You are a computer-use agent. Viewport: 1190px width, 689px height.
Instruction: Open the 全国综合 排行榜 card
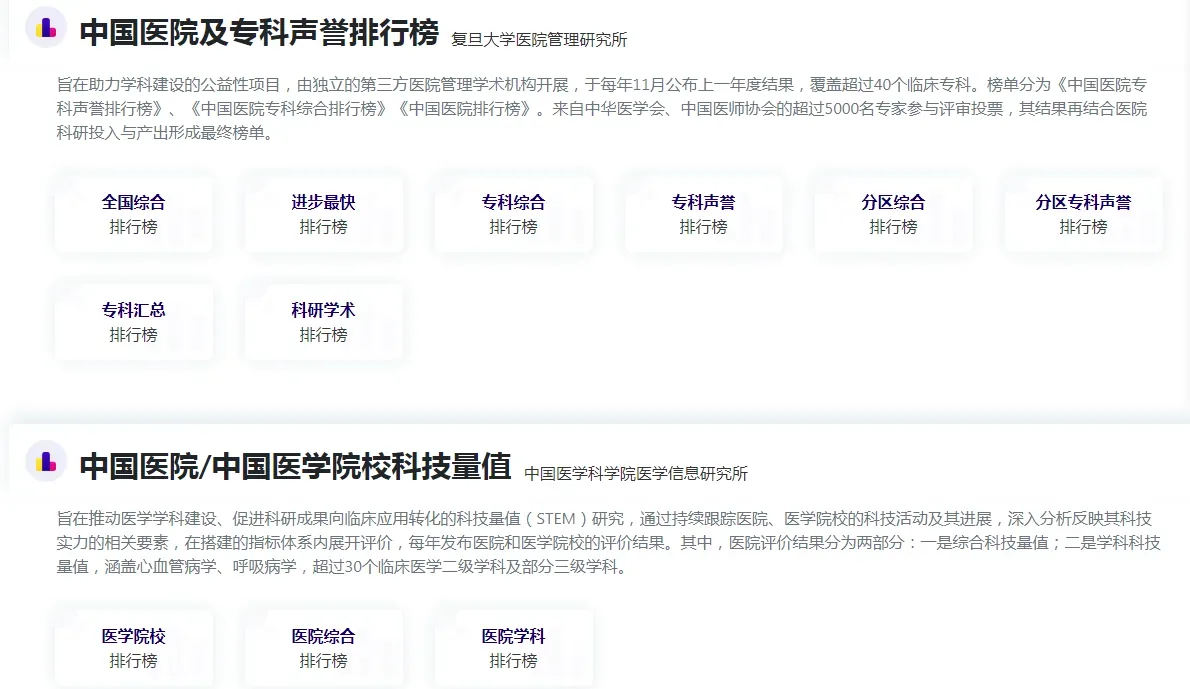click(134, 214)
